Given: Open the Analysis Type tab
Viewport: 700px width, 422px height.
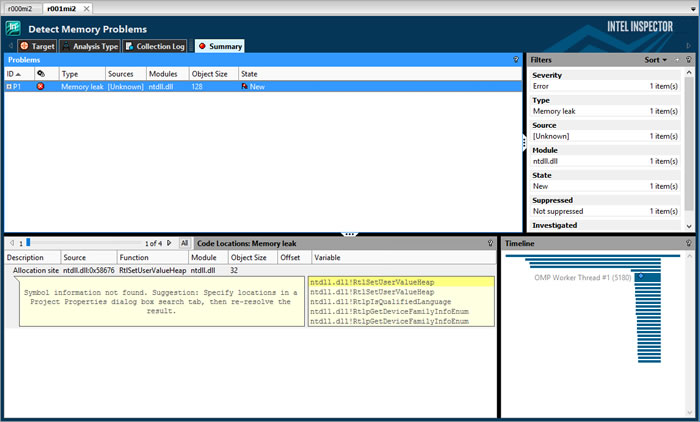Looking at the screenshot, I should pos(91,46).
